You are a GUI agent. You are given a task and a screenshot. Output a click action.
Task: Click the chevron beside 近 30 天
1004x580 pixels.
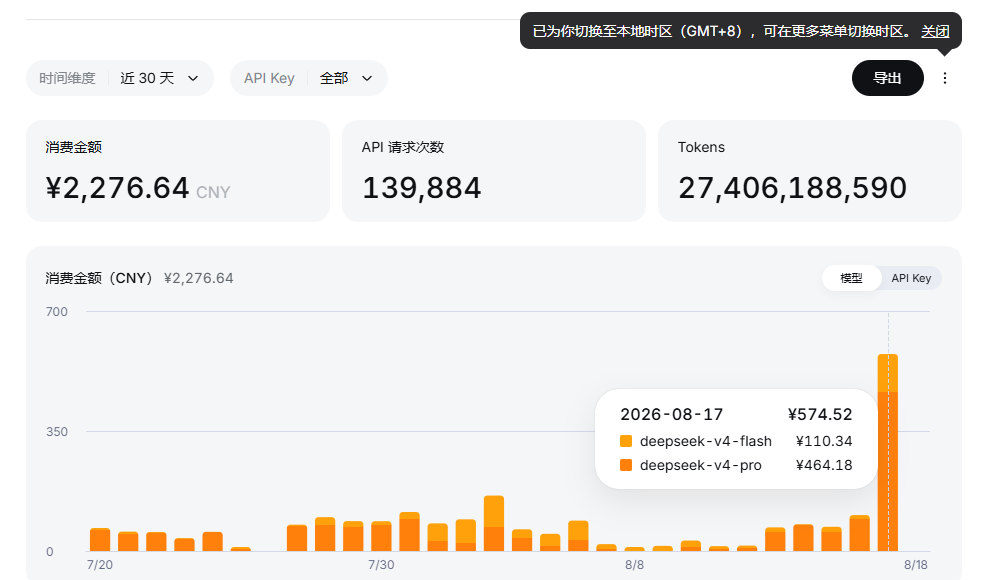point(193,78)
